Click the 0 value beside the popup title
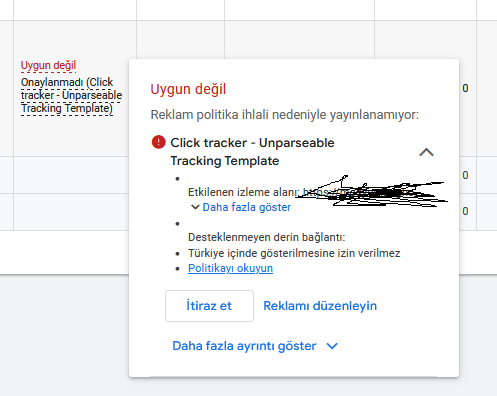The image size is (497, 396). click(465, 88)
